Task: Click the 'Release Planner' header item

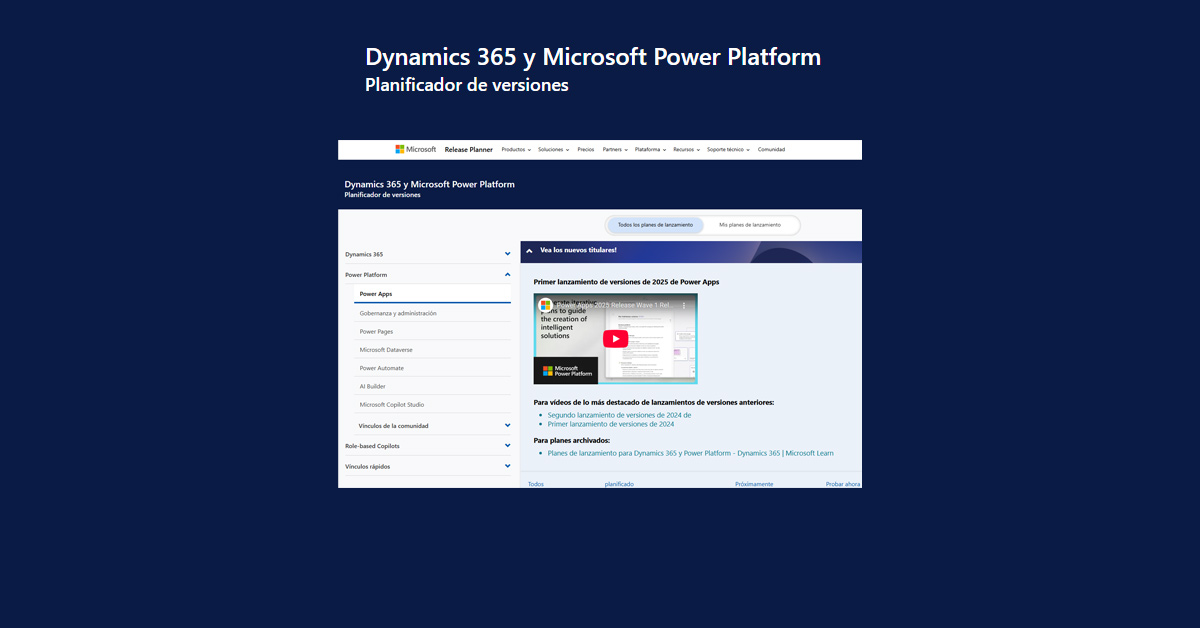Action: (468, 149)
